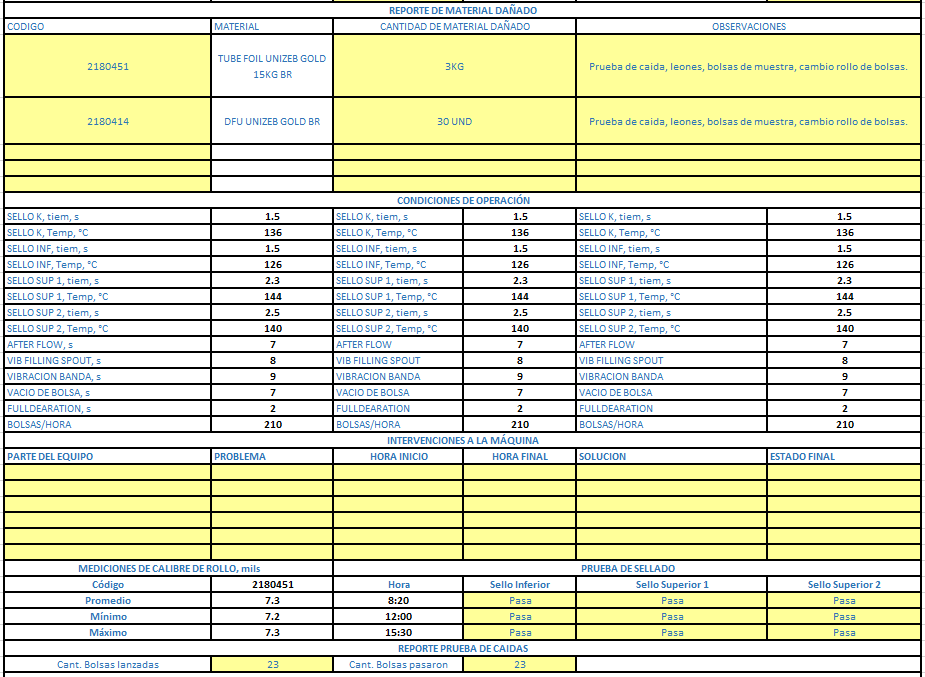Screen dimensions: 925x677
Task: Select the 'REPORTE DE MATERIAL DAÑADO' header cell
Action: click(462, 11)
